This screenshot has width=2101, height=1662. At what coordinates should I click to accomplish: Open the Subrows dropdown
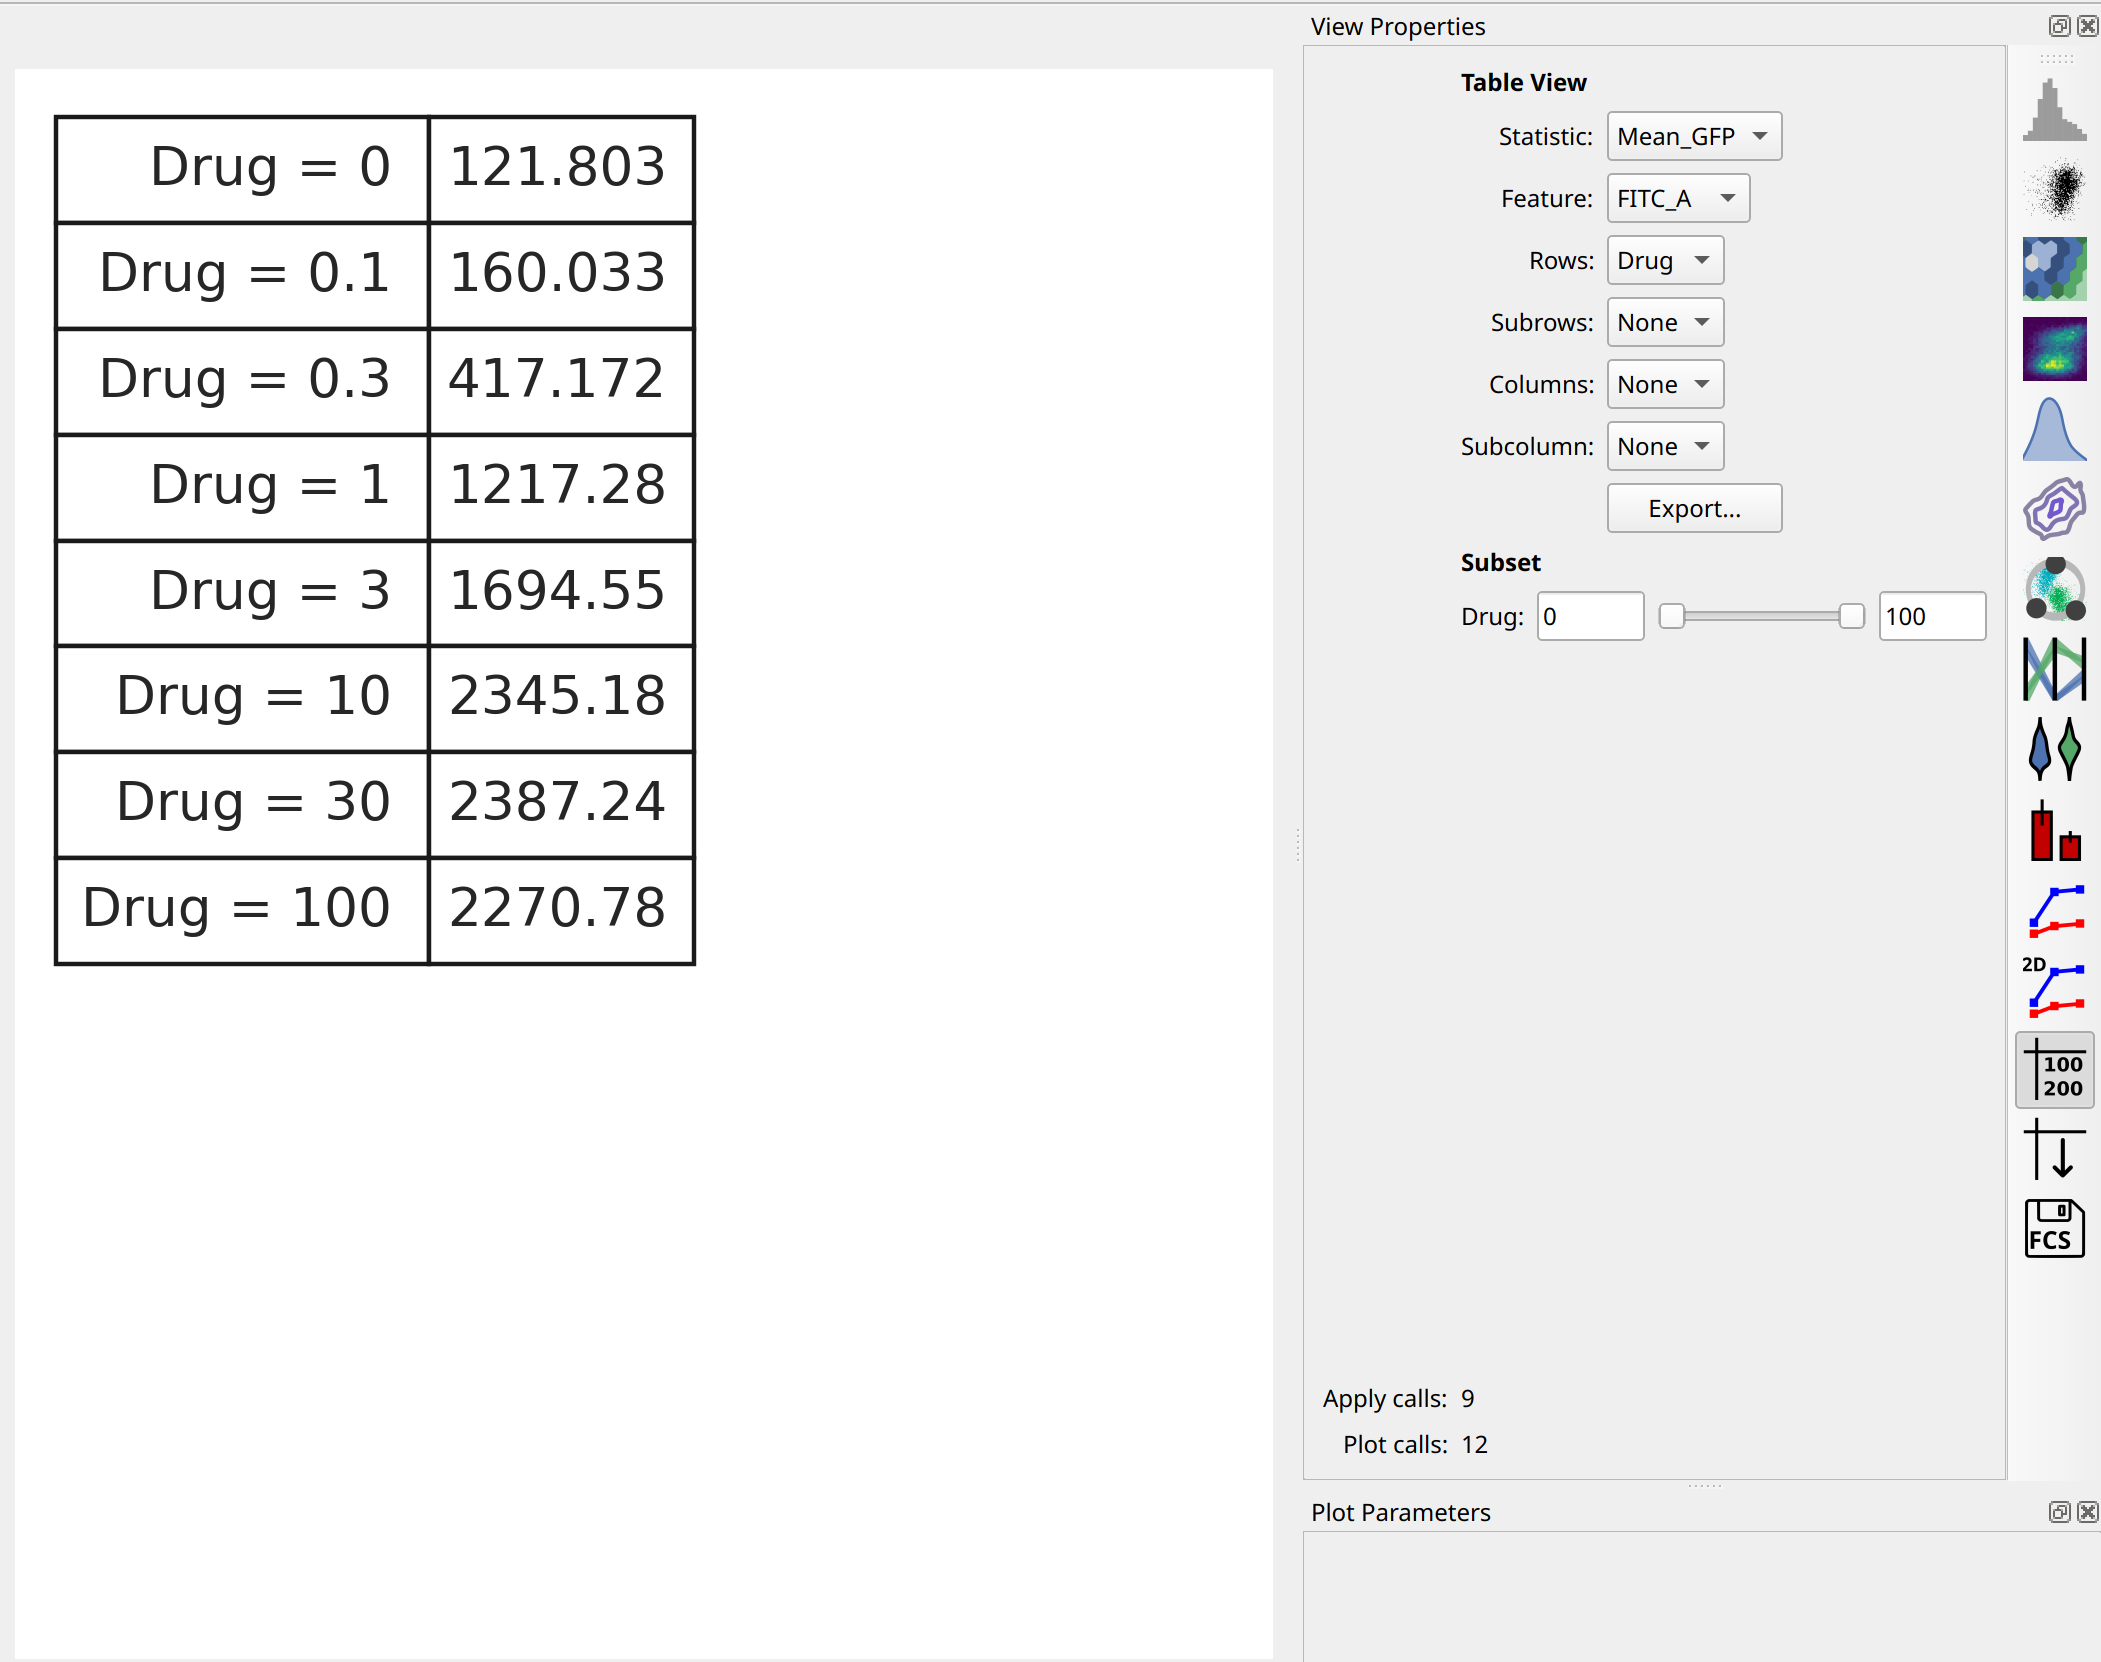pos(1665,323)
